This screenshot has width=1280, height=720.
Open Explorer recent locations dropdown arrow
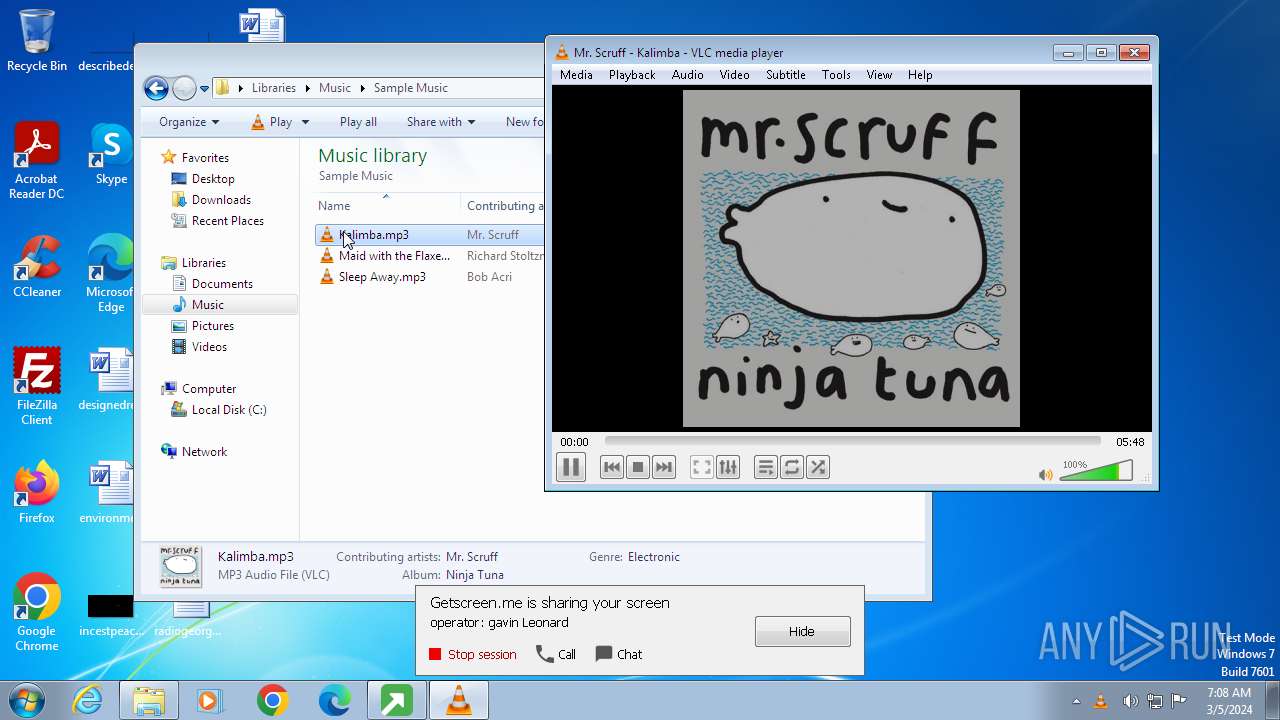point(204,88)
